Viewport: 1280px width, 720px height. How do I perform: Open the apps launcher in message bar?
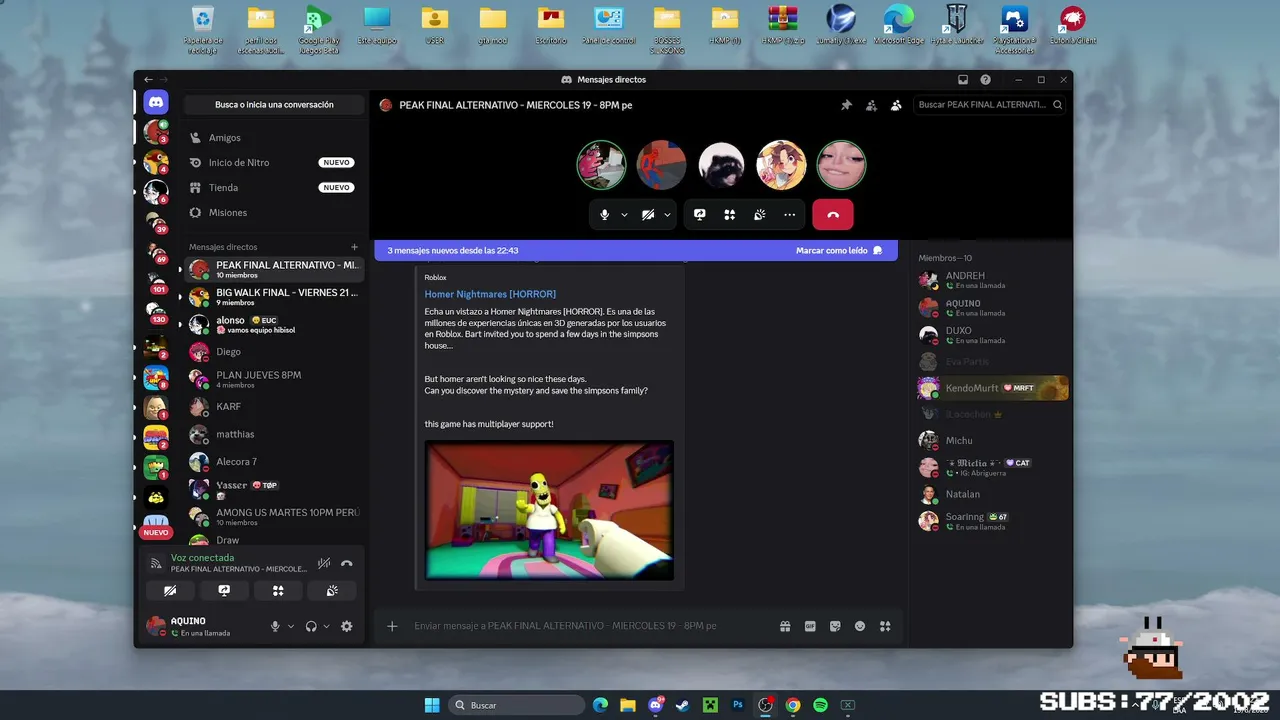pos(885,626)
